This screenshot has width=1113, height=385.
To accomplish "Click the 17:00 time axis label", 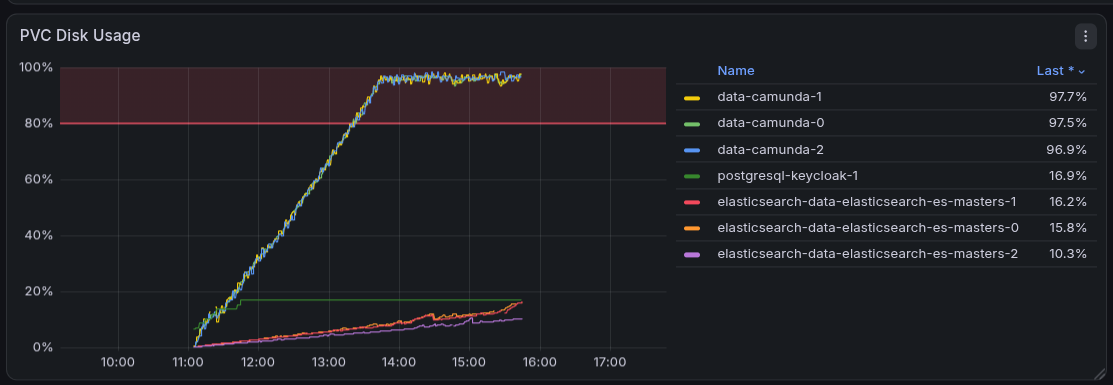I will pyautogui.click(x=610, y=362).
